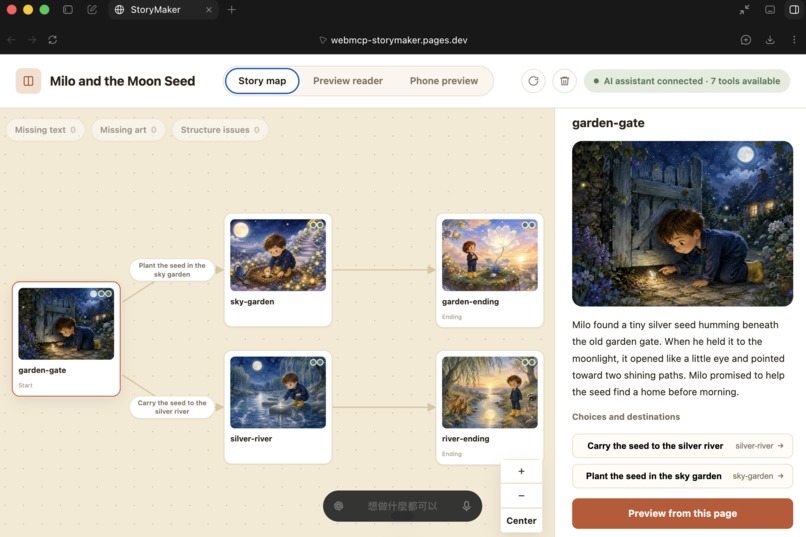
Task: Open the browser three-dot menu
Action: (794, 40)
